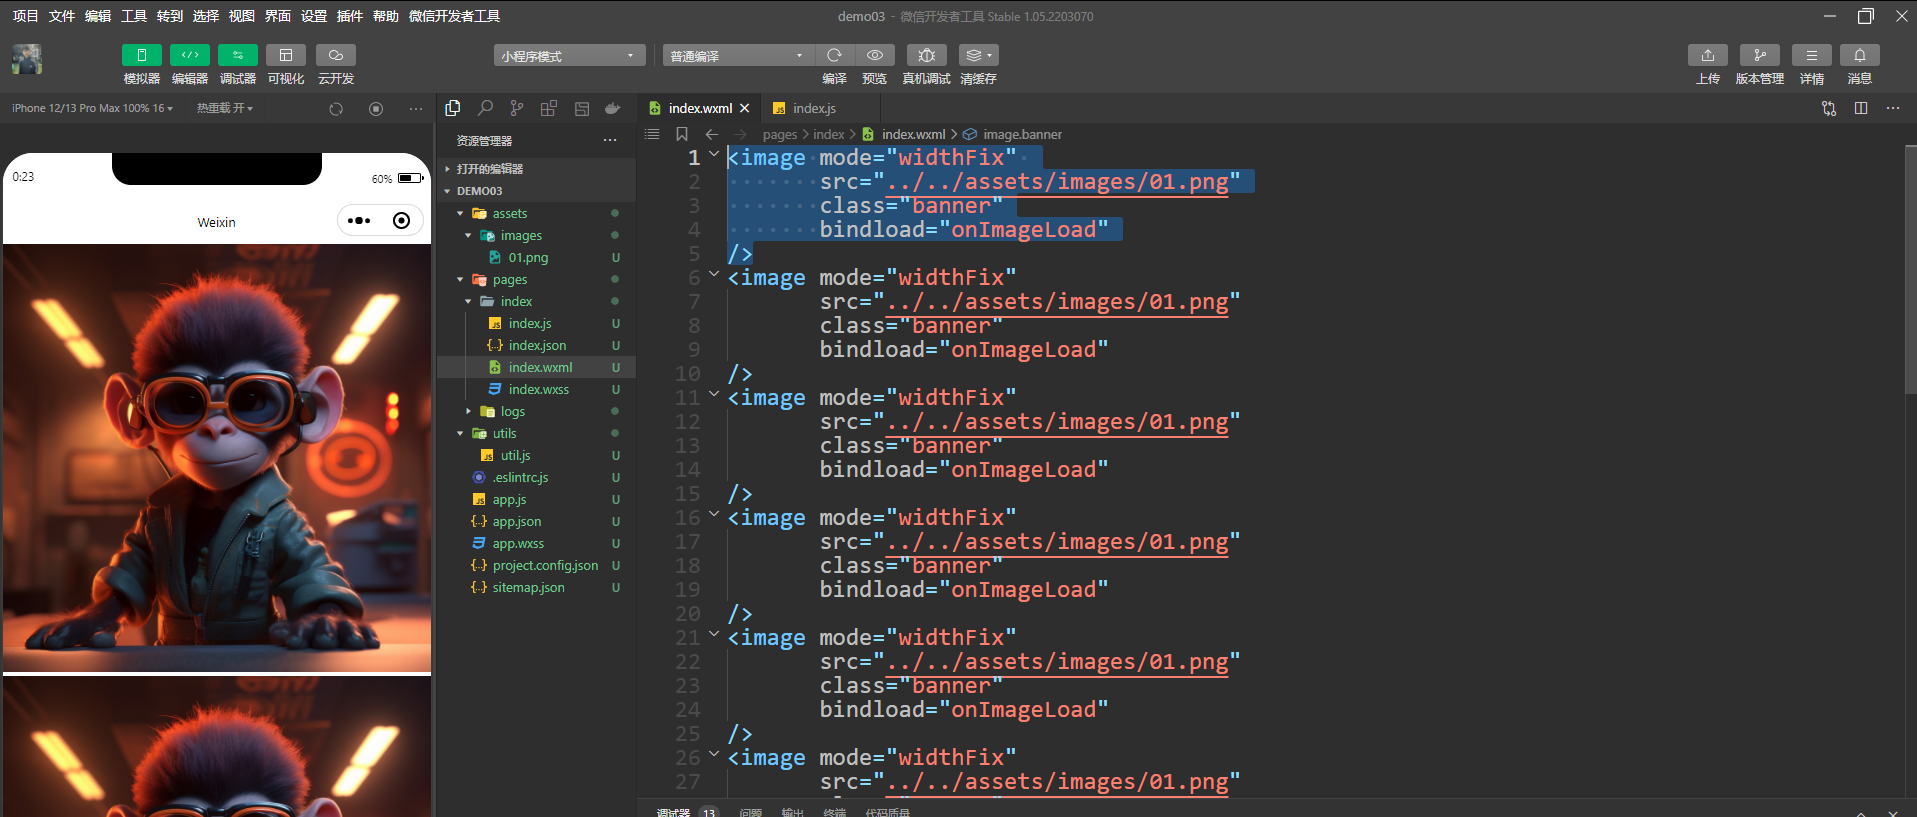Open the 微信开发者工具 menu
This screenshot has width=1917, height=817.
pos(455,16)
